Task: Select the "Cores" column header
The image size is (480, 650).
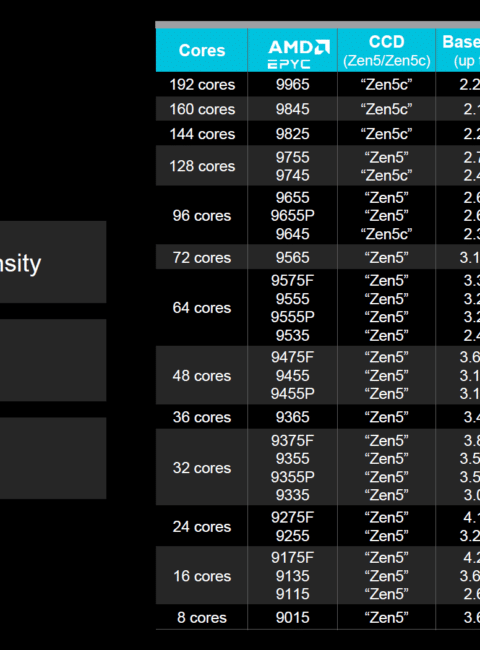Action: click(202, 50)
